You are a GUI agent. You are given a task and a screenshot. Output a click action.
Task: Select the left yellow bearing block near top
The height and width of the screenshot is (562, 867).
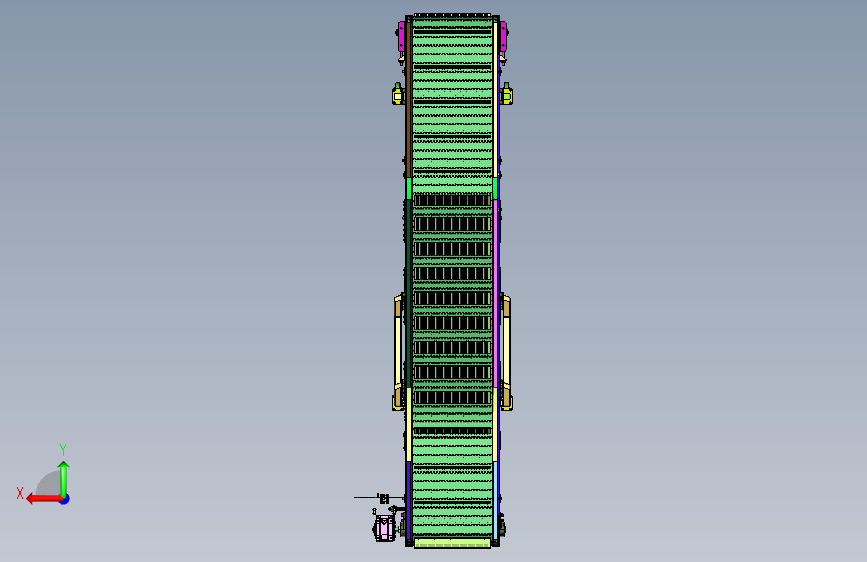398,95
